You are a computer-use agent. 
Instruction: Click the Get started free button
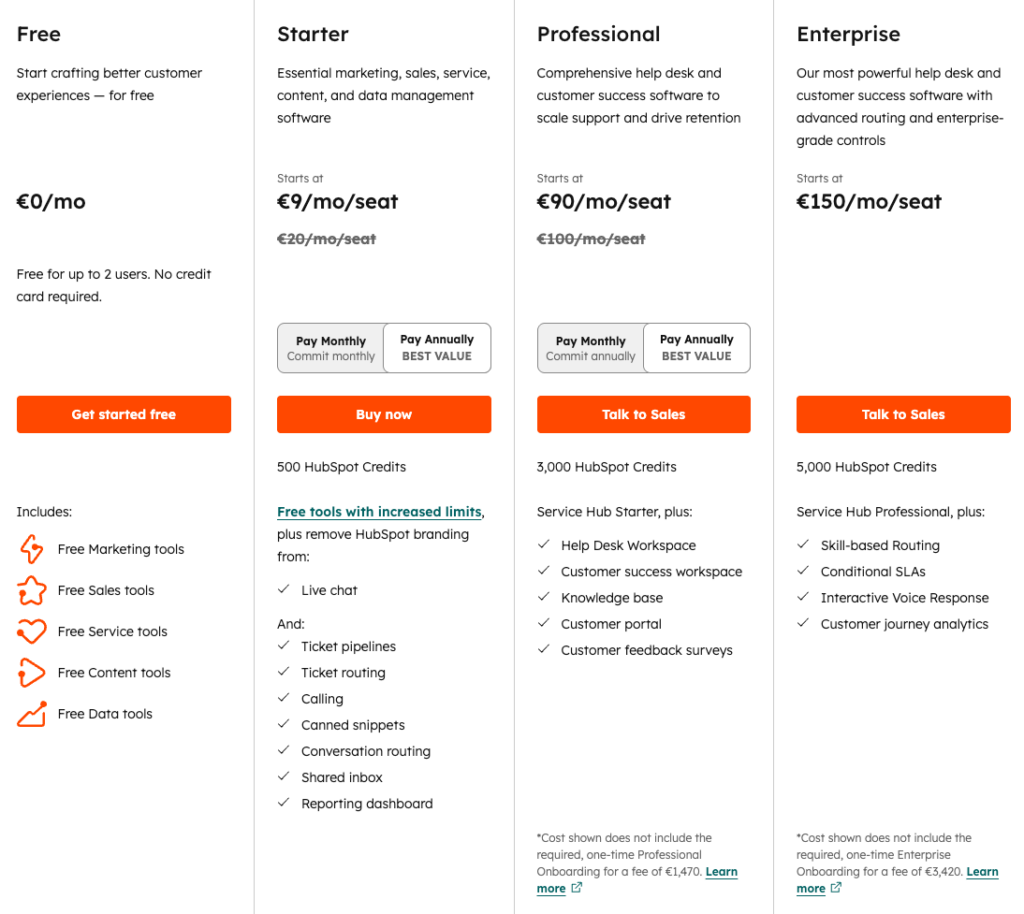coord(123,414)
